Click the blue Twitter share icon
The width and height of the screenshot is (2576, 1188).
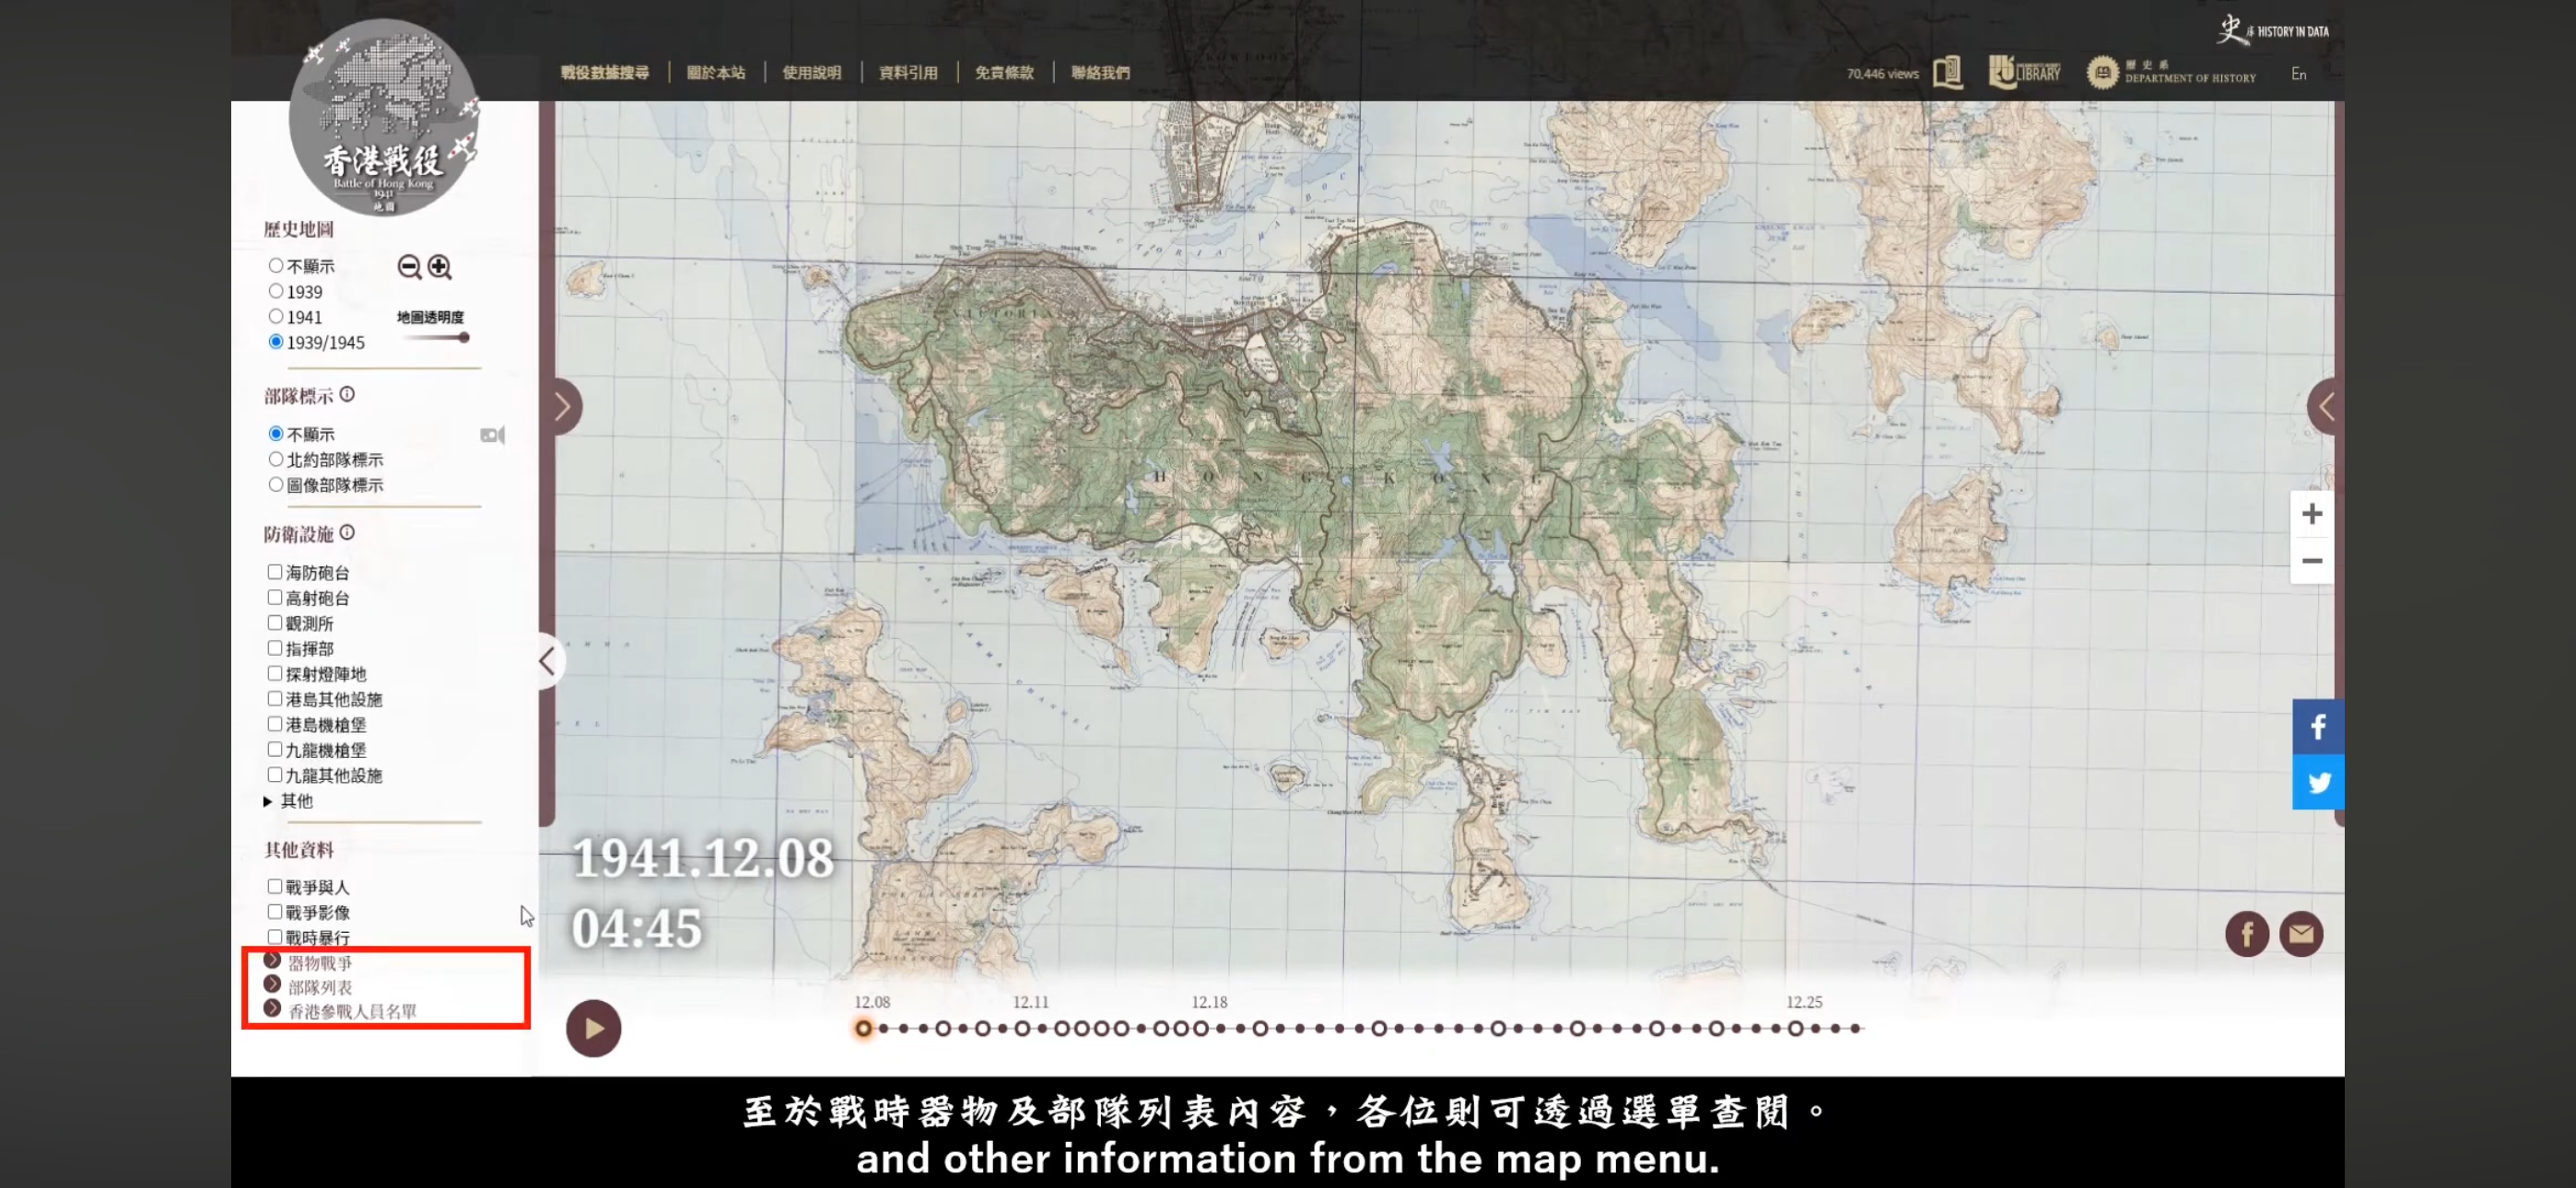[2317, 782]
